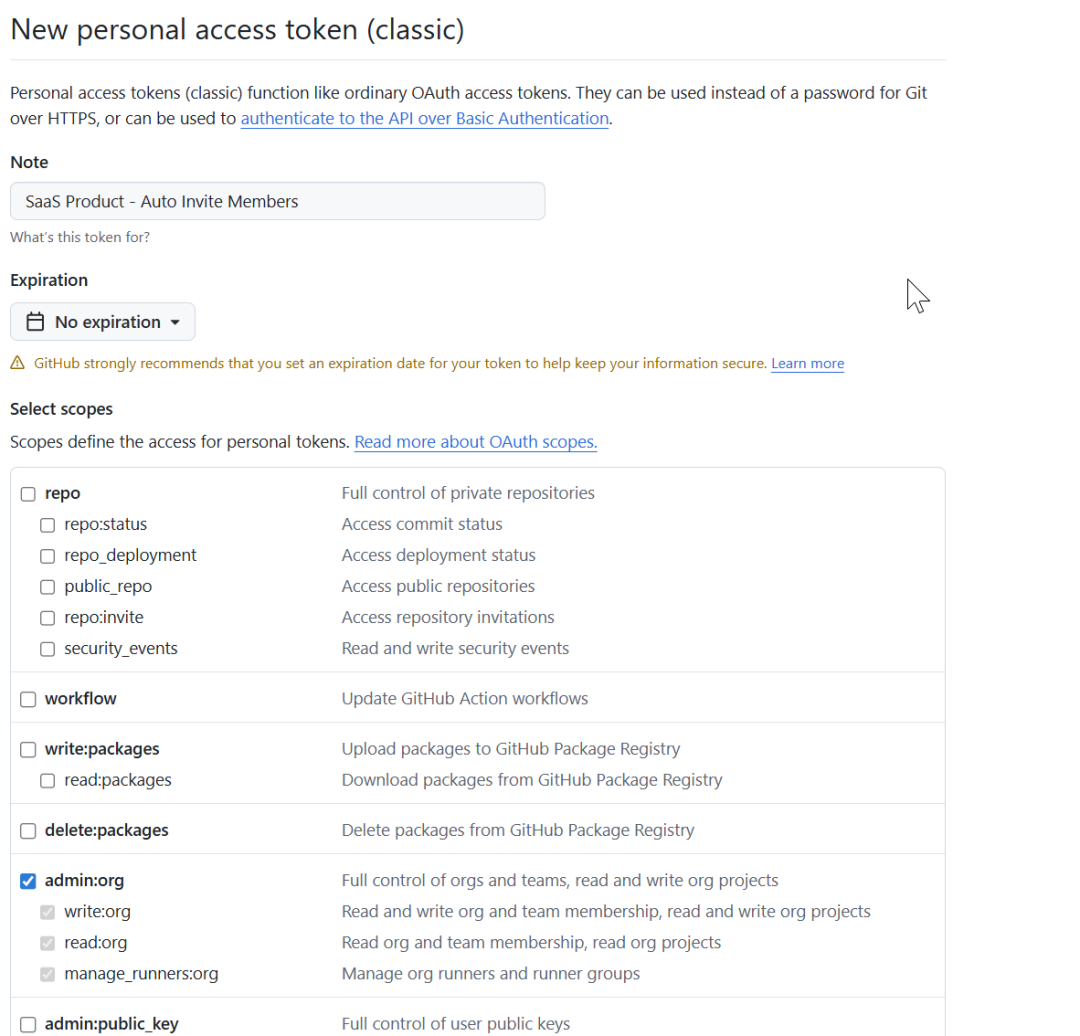Check the delete:packages scope
This screenshot has width=1080, height=1036.
(x=27, y=829)
